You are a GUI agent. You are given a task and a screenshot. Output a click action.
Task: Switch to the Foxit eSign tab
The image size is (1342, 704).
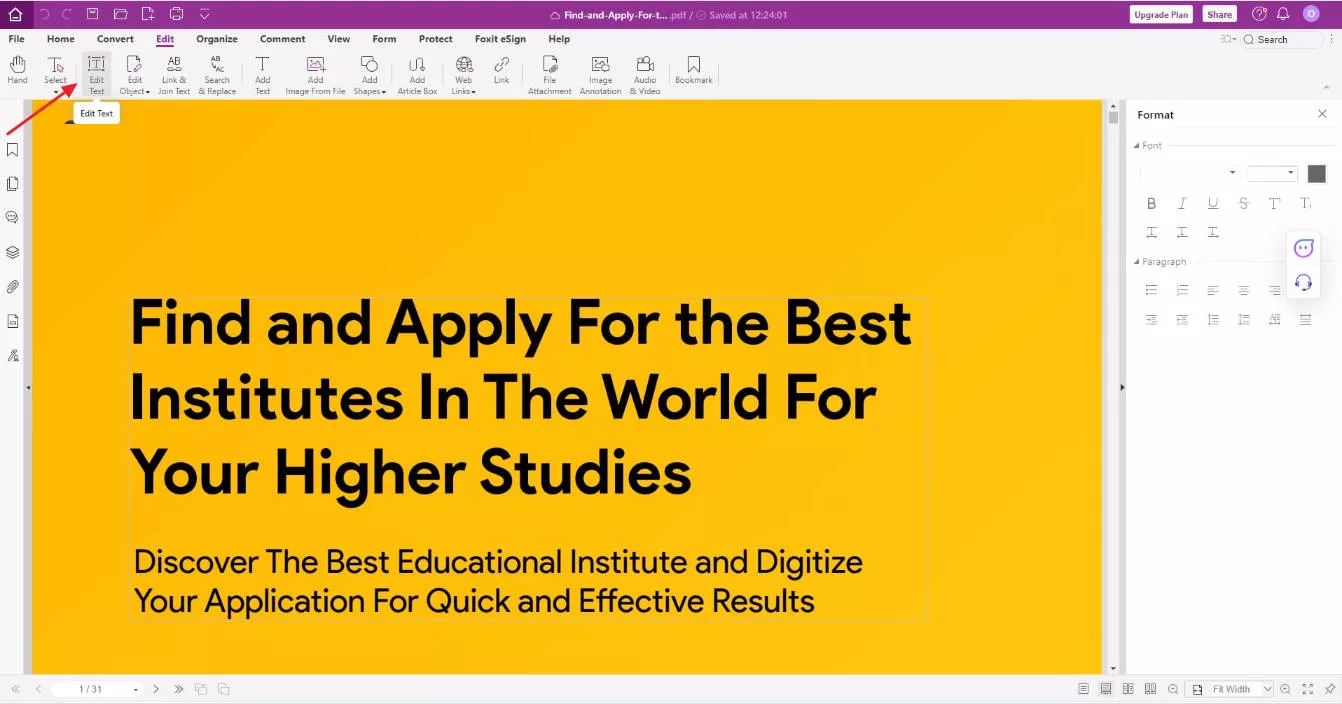click(x=500, y=39)
